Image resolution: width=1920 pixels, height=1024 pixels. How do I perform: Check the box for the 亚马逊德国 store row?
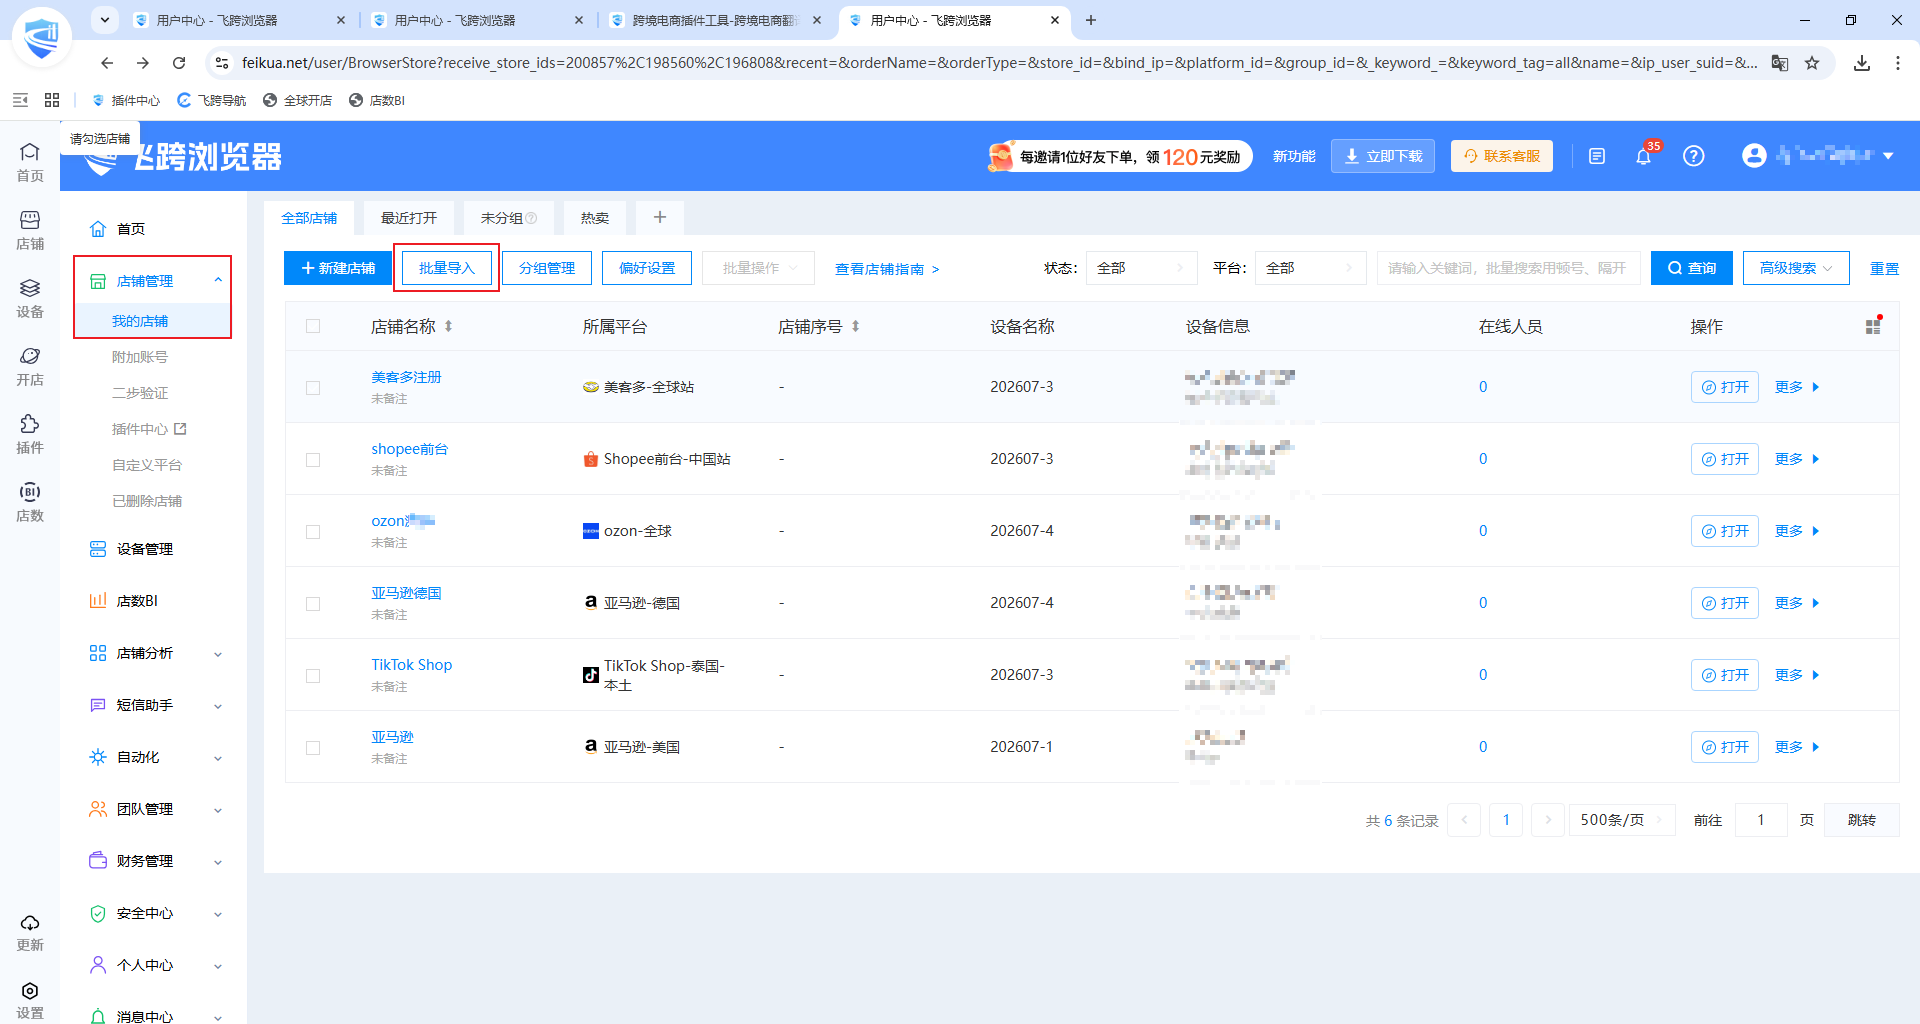313,604
